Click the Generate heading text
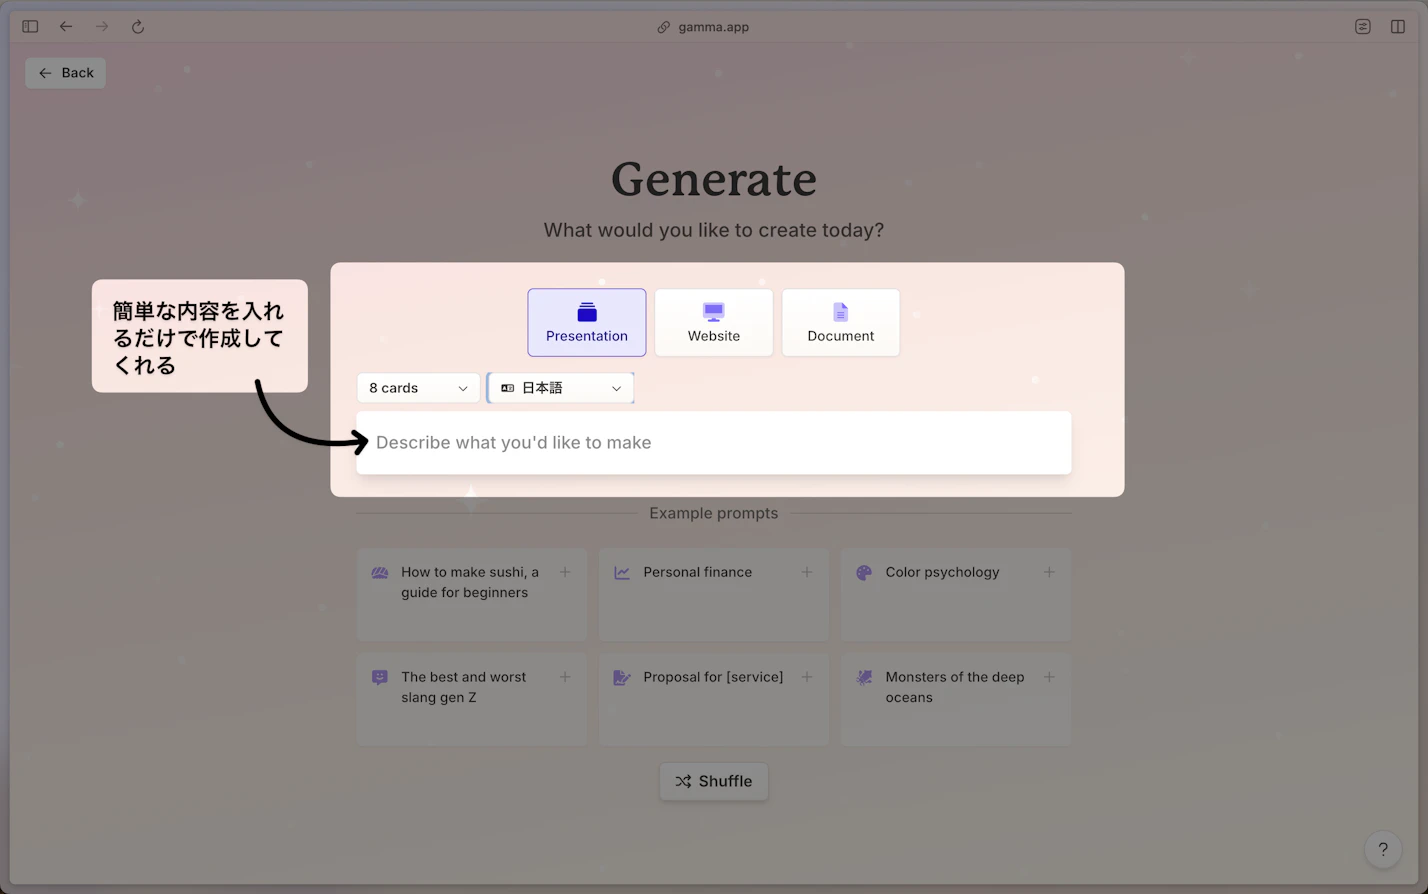This screenshot has width=1428, height=894. [x=714, y=180]
